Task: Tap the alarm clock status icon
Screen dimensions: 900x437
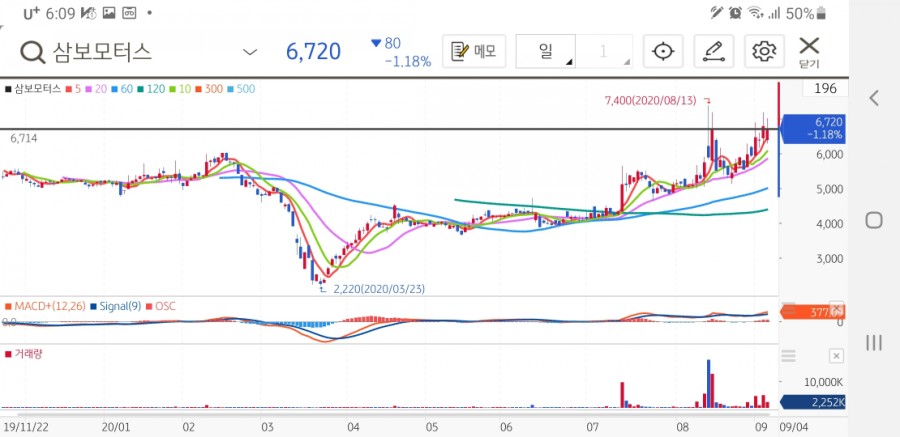Action: 735,13
